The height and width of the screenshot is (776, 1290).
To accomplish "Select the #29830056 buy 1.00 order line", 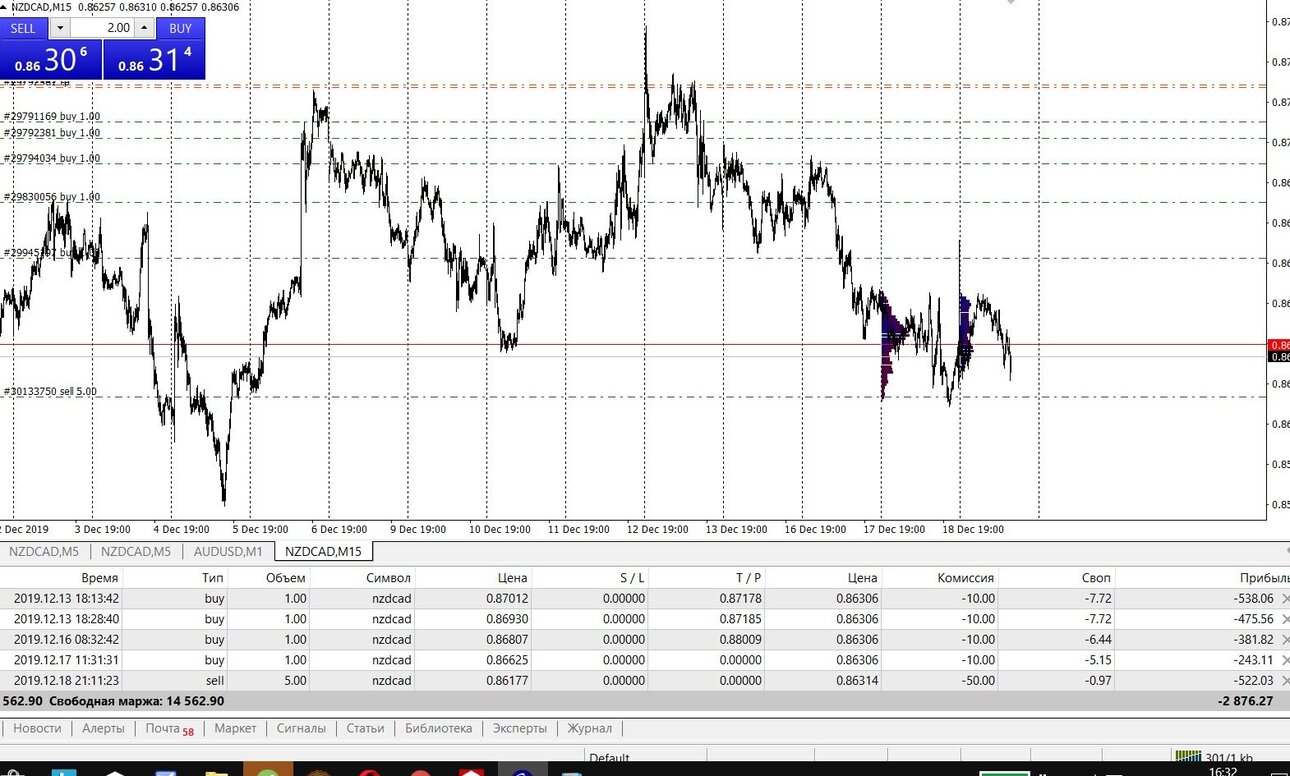I will (52, 197).
